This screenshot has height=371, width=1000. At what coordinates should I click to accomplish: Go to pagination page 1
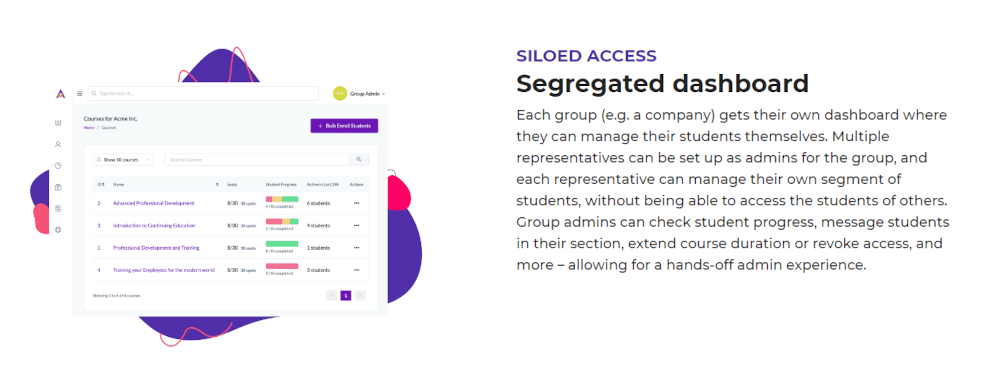pyautogui.click(x=346, y=295)
